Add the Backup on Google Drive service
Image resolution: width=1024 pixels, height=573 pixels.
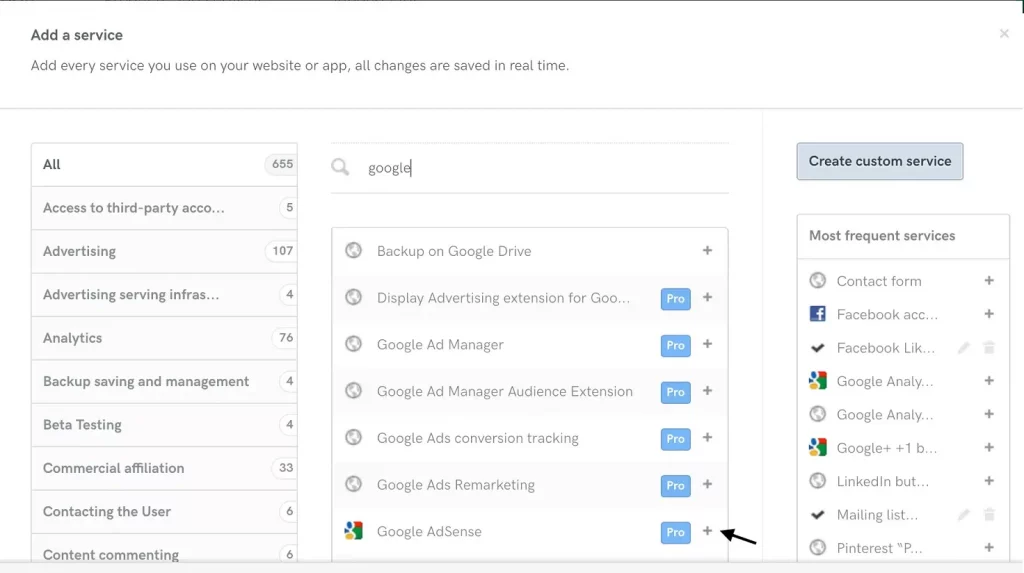[x=707, y=250]
